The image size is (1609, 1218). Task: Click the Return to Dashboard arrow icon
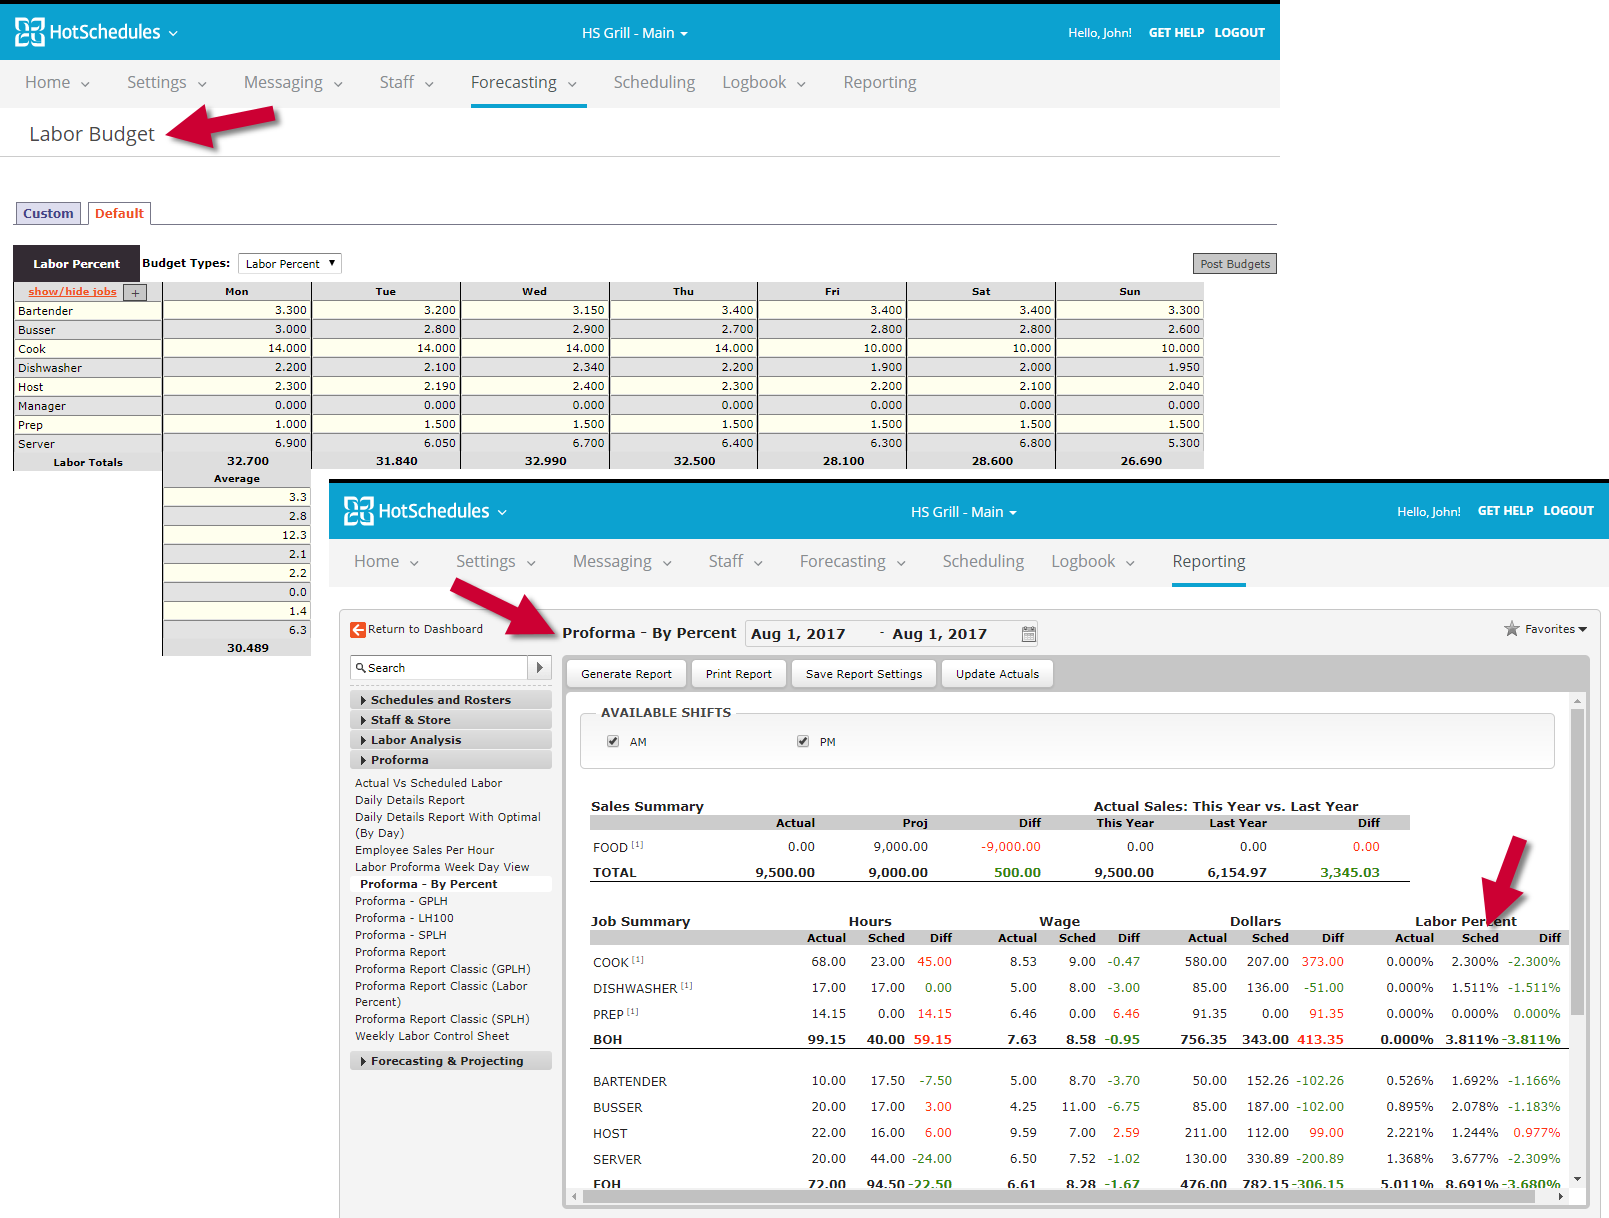tap(358, 630)
